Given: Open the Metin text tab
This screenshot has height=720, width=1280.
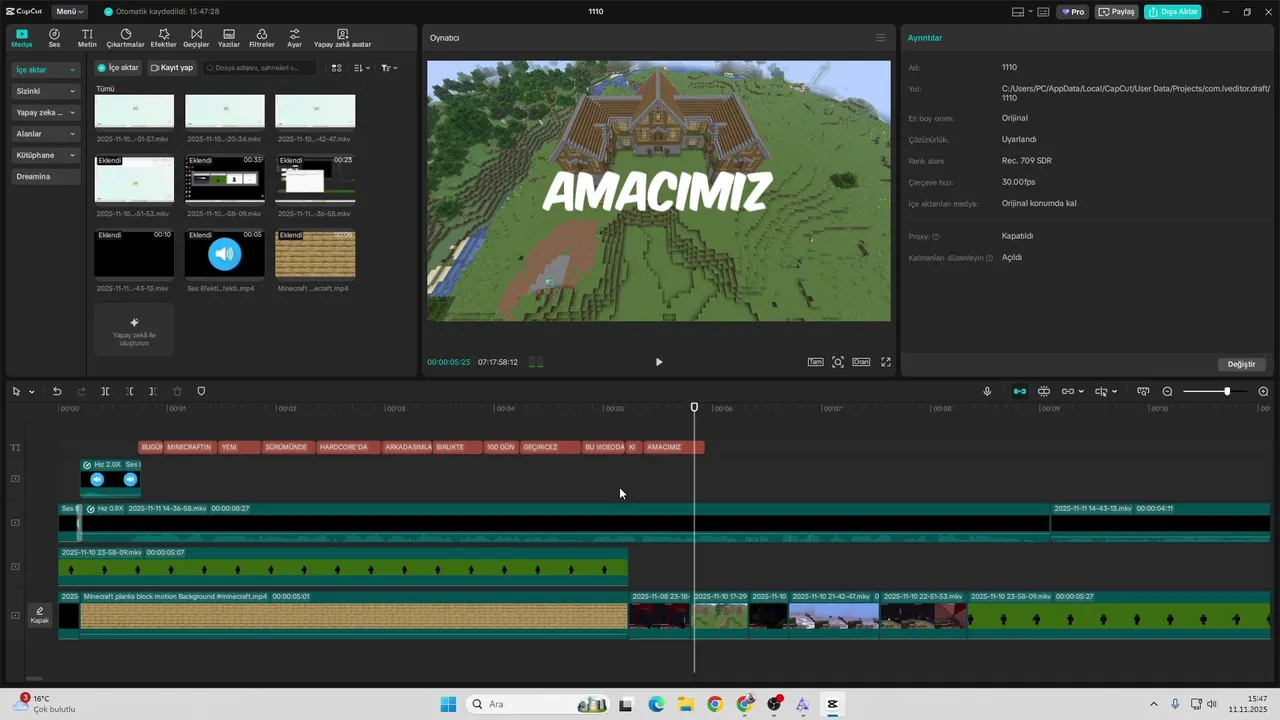Looking at the screenshot, I should (x=87, y=38).
